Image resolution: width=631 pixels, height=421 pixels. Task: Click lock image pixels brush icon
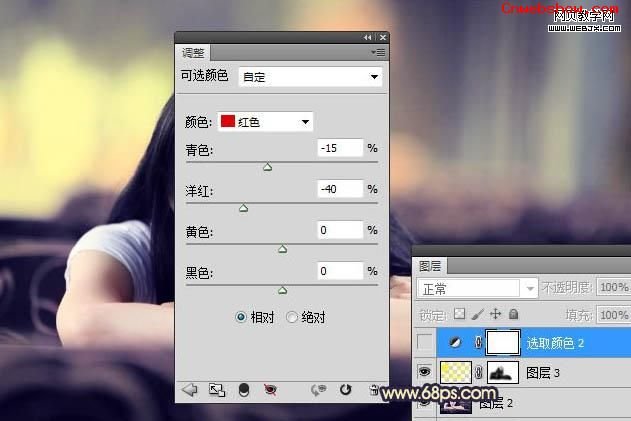478,314
